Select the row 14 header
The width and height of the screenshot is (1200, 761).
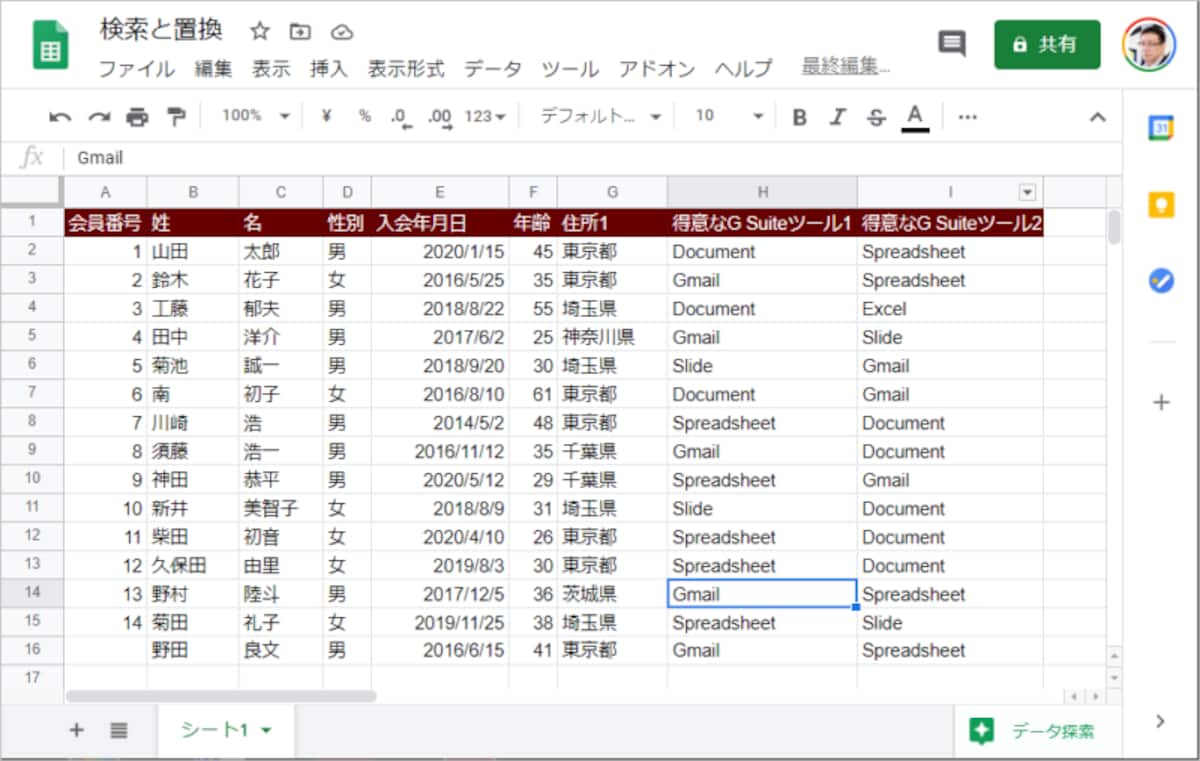pos(32,594)
